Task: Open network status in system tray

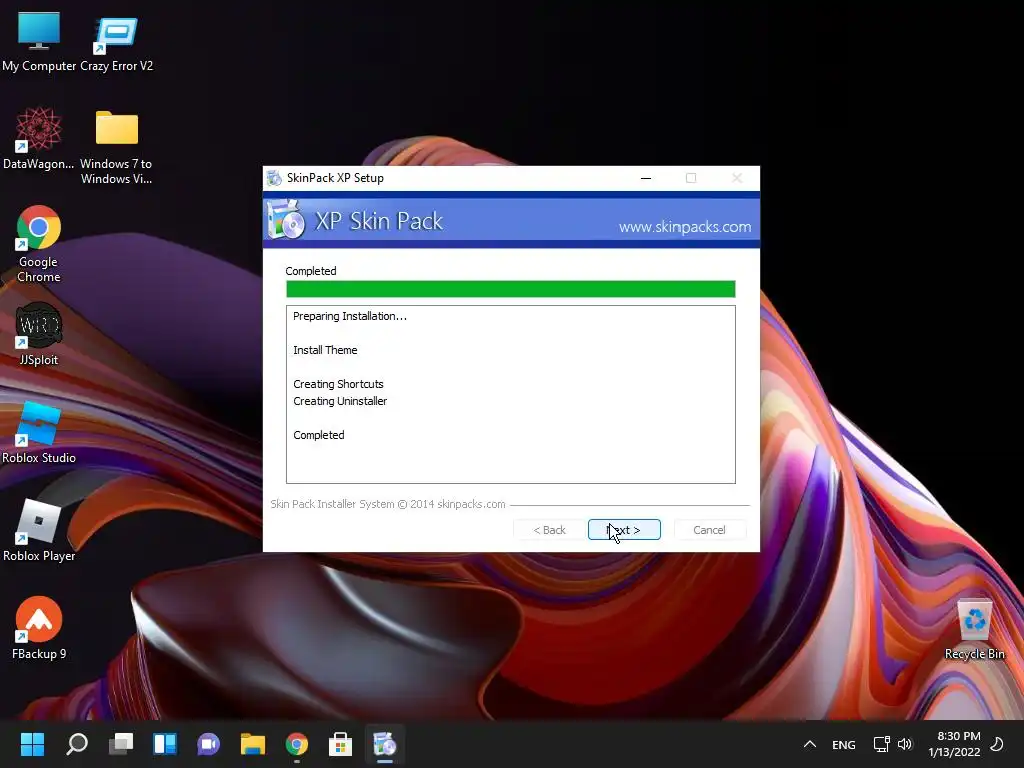Action: pyautogui.click(x=881, y=744)
